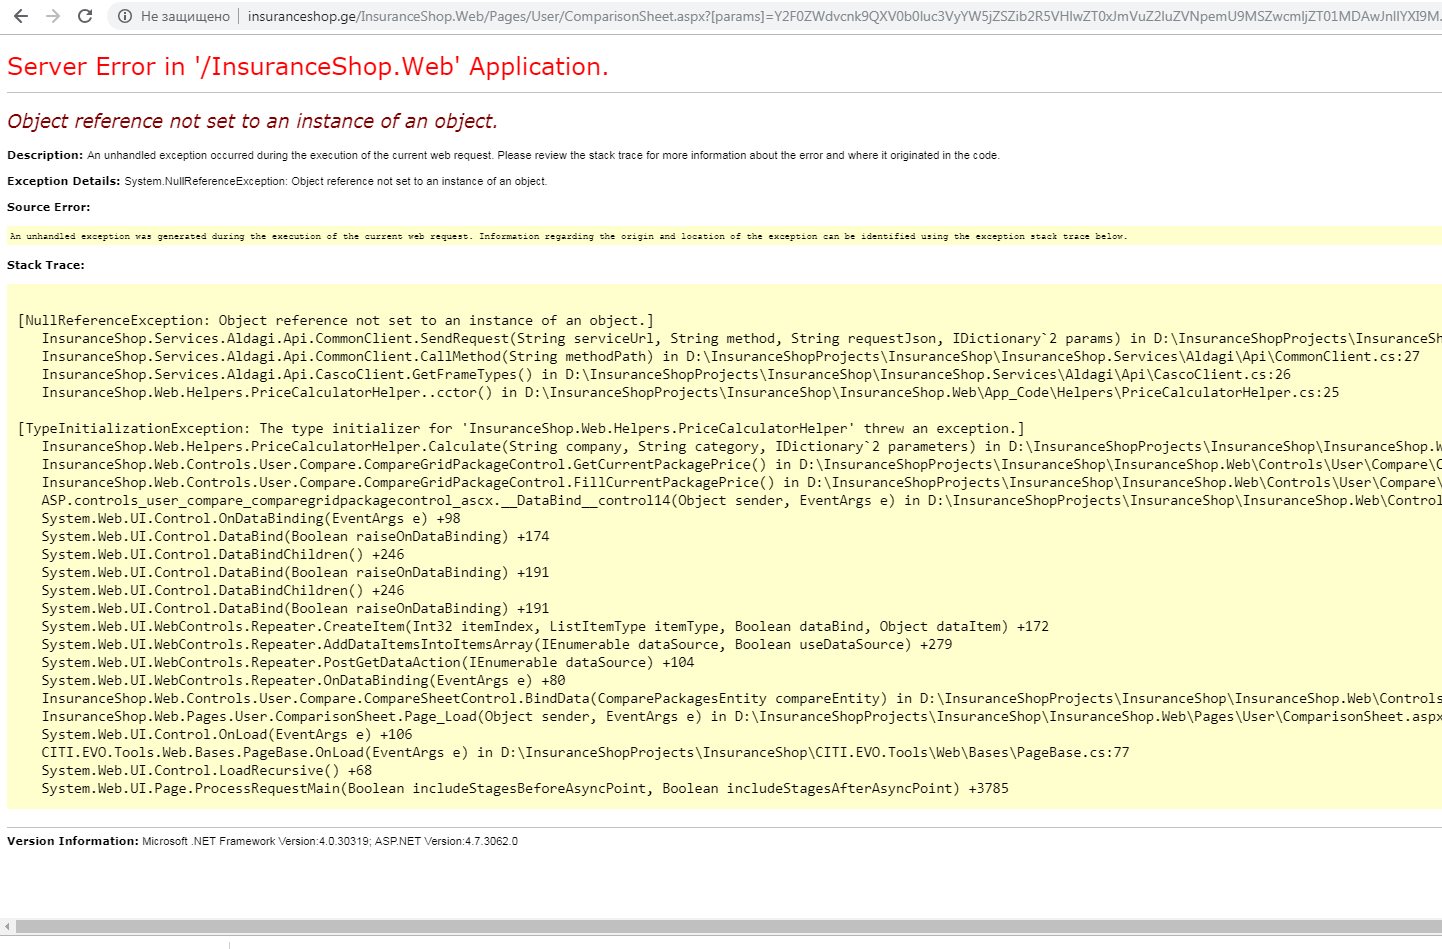1442x949 pixels.
Task: Click the 'Stack Trace:' label
Action: [46, 265]
